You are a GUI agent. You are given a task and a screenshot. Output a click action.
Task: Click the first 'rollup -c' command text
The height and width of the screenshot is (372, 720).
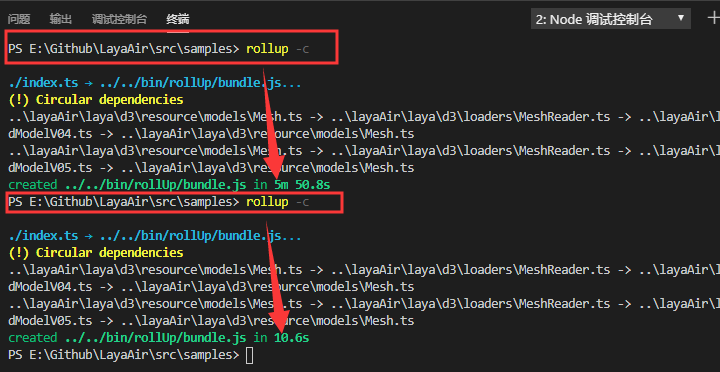277,49
